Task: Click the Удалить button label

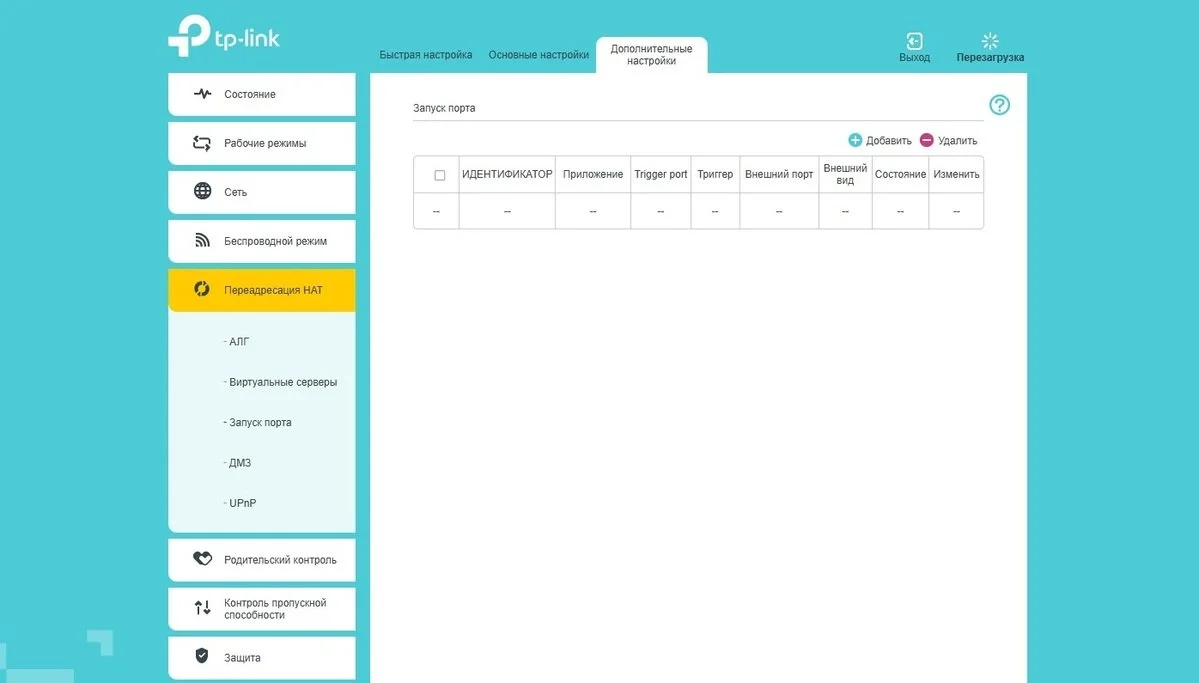Action: point(957,141)
